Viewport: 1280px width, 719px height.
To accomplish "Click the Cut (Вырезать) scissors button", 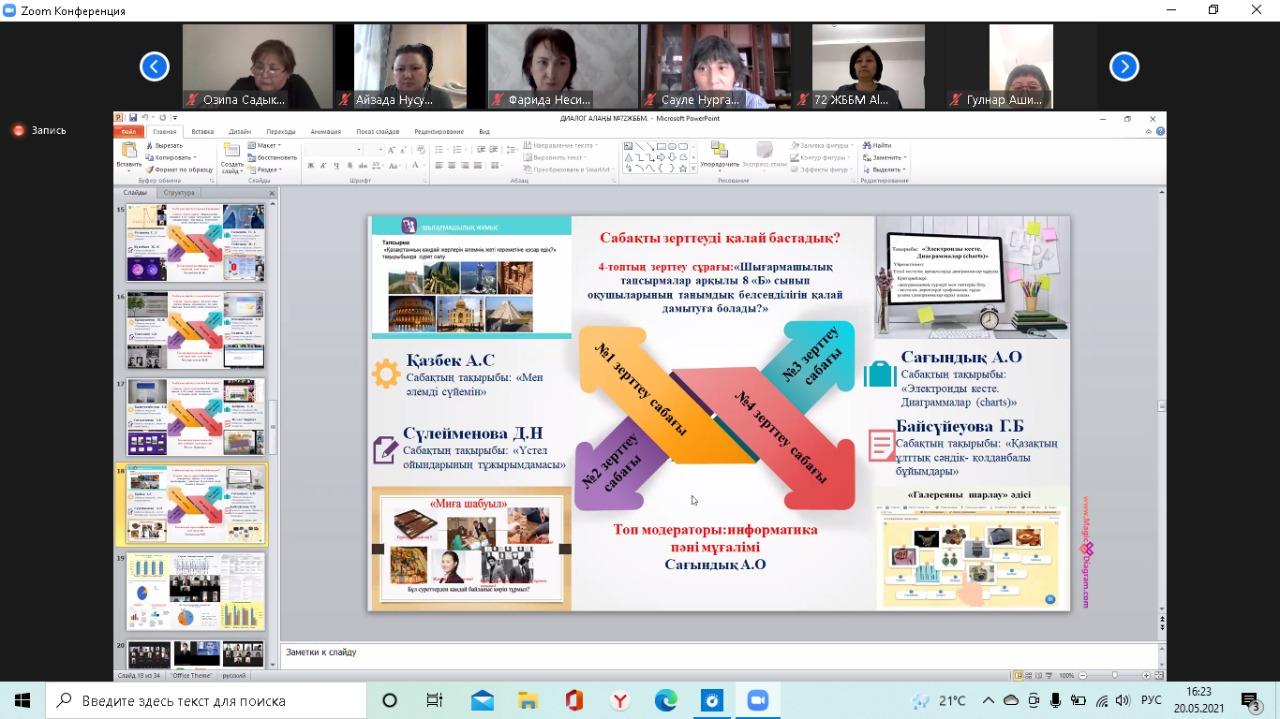I will click(x=167, y=145).
